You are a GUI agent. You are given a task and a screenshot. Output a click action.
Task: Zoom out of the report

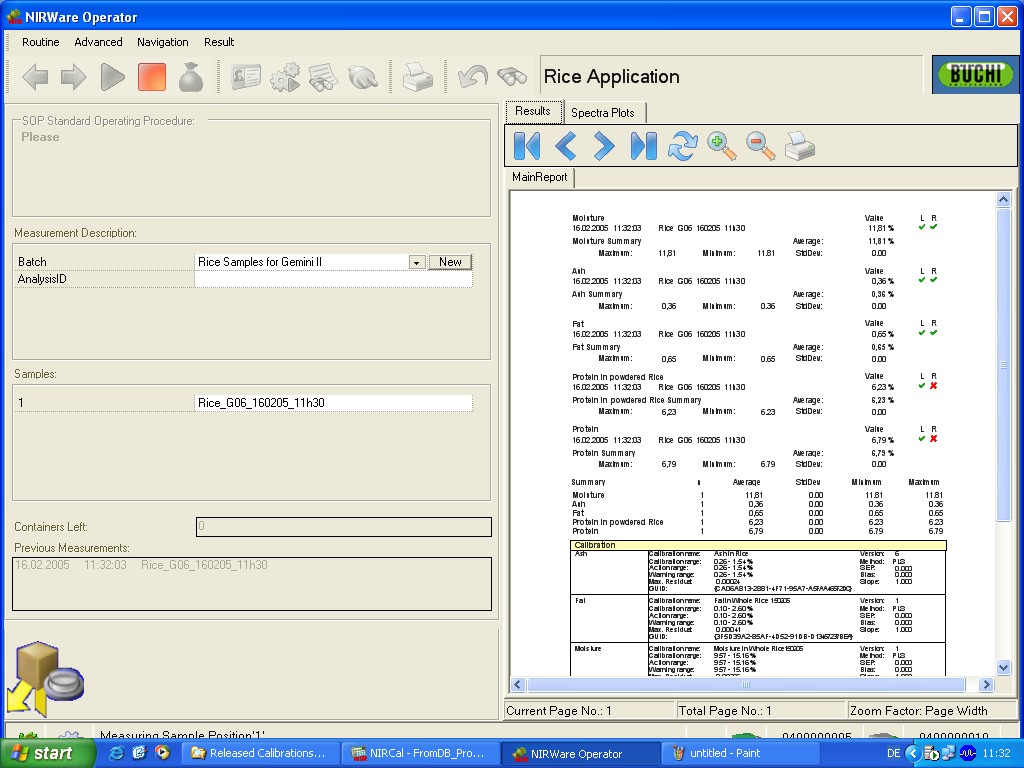(761, 146)
